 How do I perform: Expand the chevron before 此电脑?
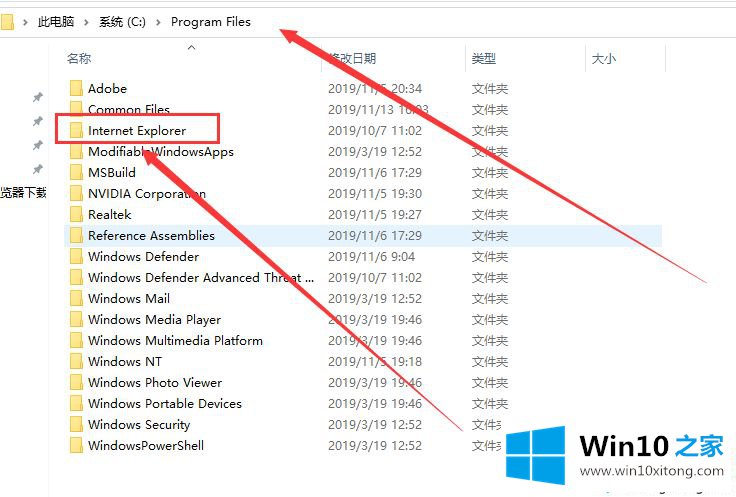point(25,22)
